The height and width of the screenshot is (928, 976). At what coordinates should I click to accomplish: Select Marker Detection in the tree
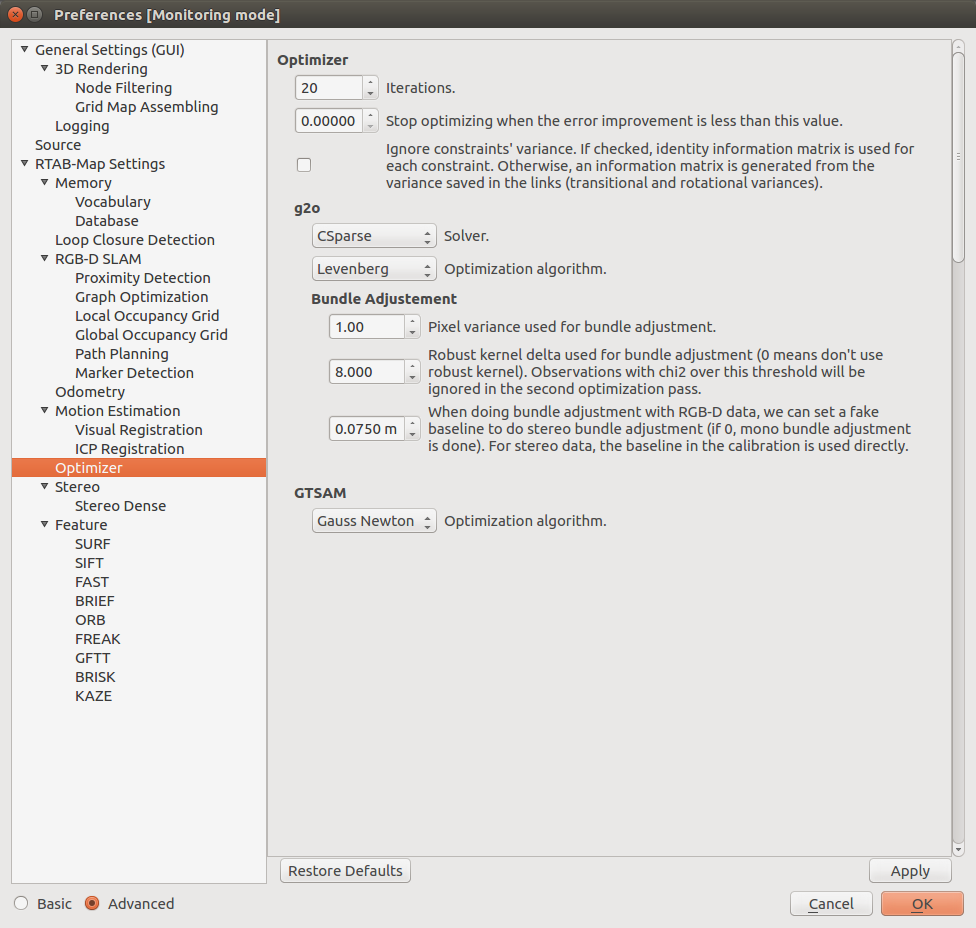coord(134,373)
